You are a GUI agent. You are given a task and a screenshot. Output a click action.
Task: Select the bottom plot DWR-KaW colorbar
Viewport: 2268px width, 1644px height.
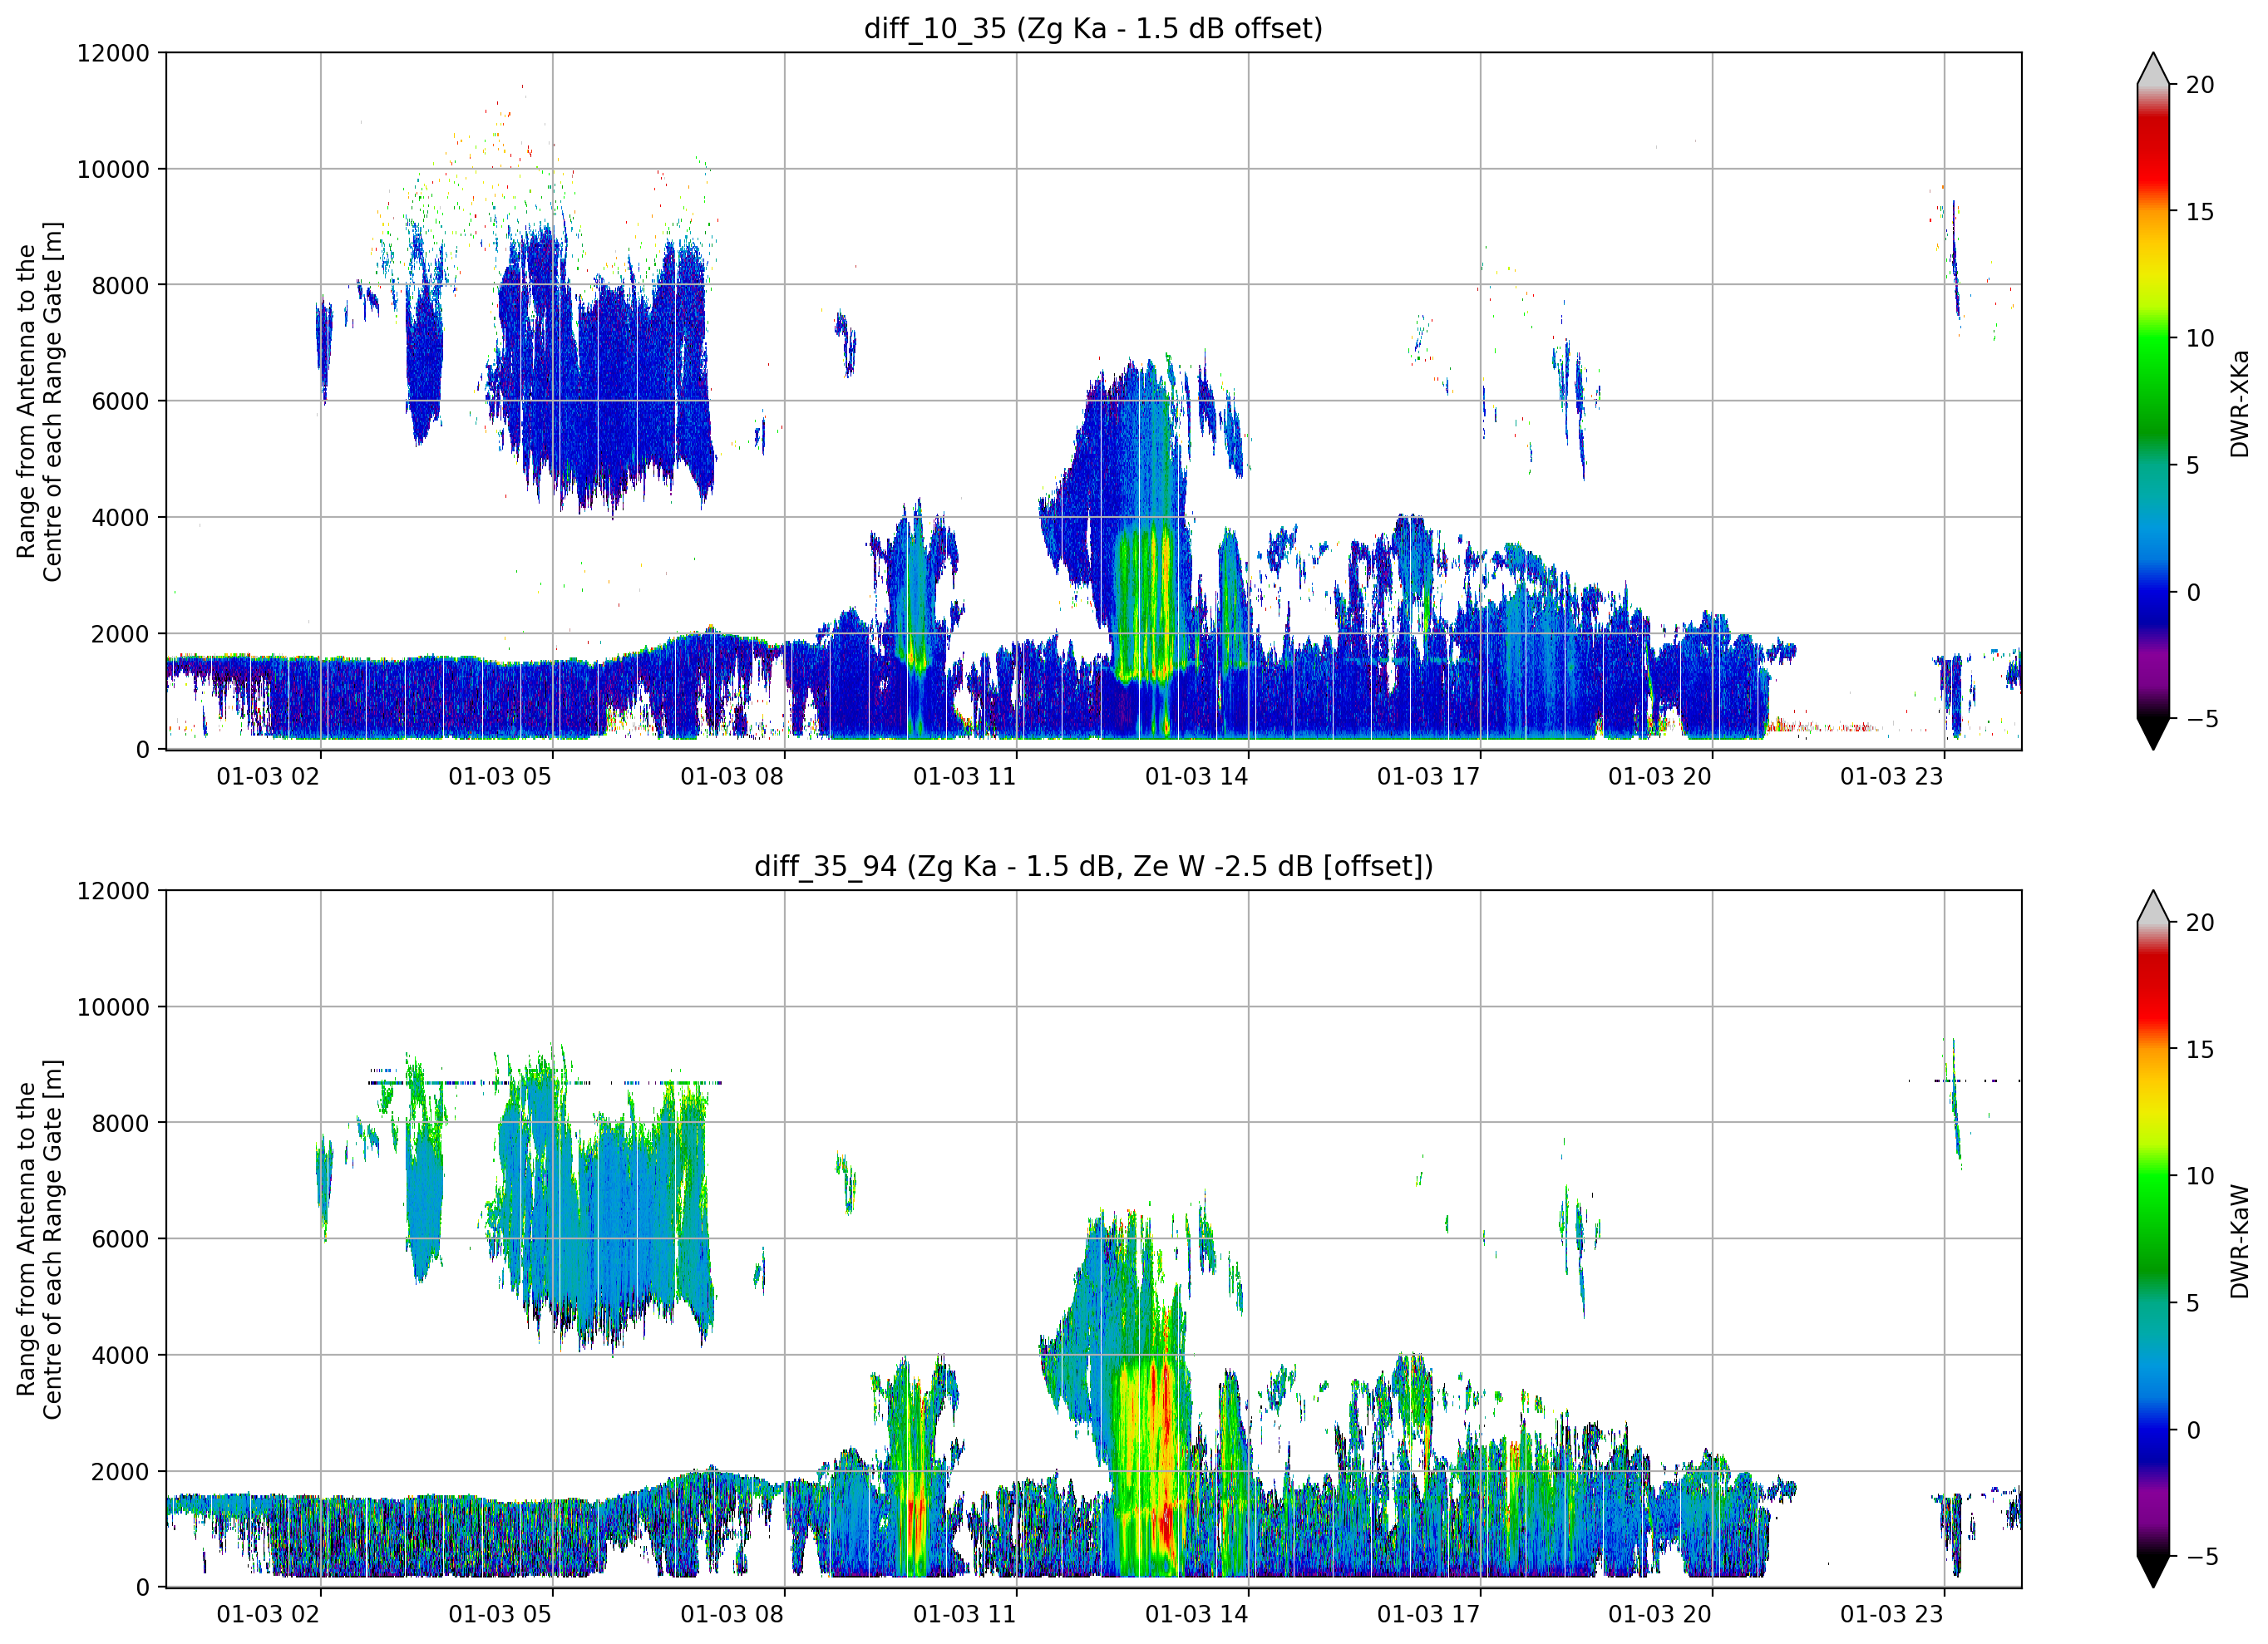[x=2152, y=1239]
